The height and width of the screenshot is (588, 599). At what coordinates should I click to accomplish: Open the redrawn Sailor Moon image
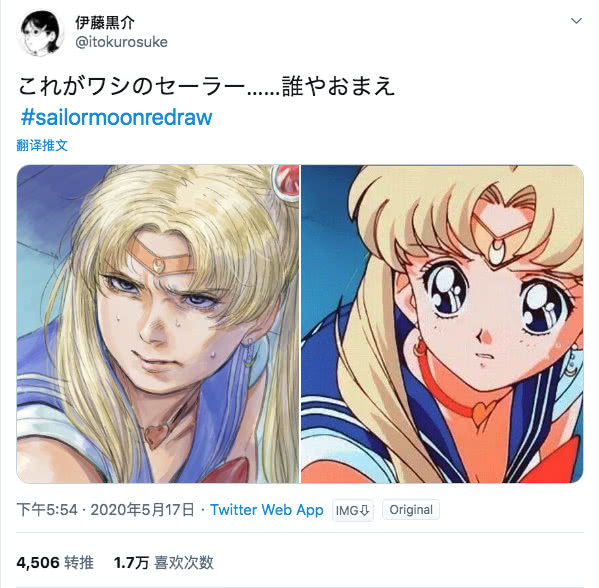158,324
